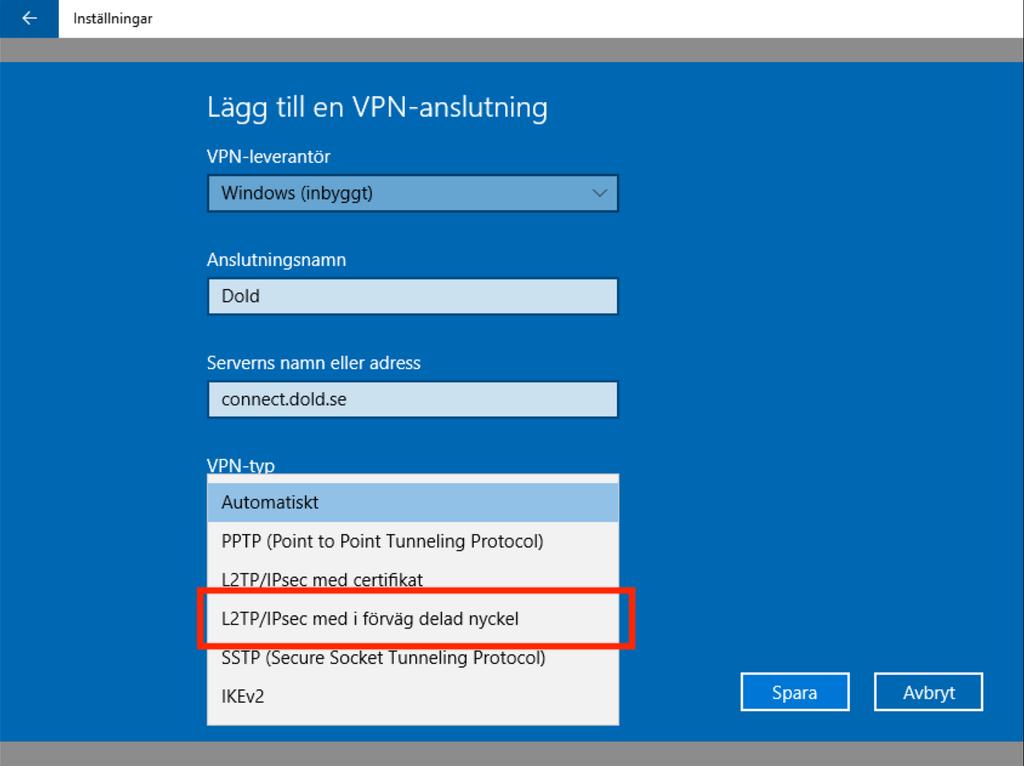Click the Lägg till en VPN-anslutning heading
Screen dimensions: 1024x766
tap(377, 108)
